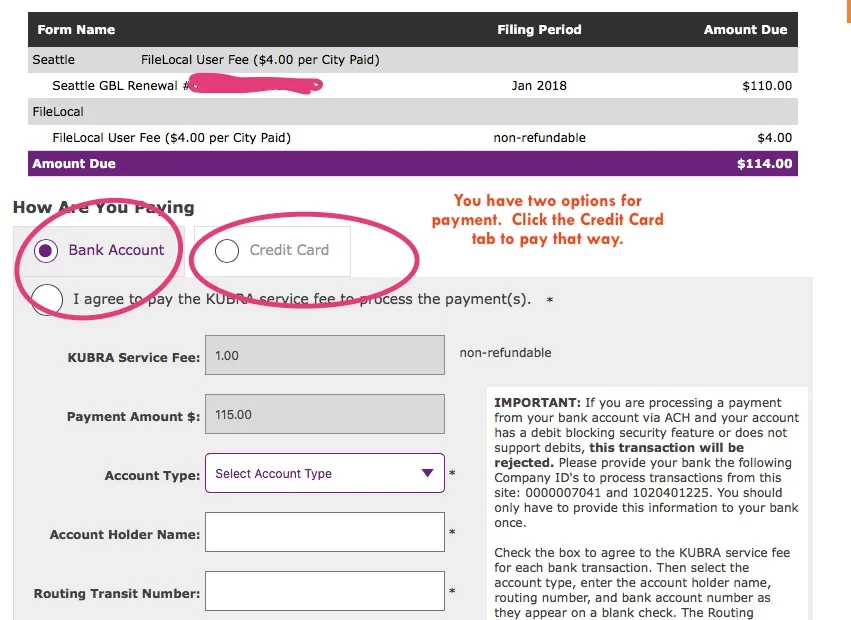Click the $110.00 amount cell

(x=767, y=86)
